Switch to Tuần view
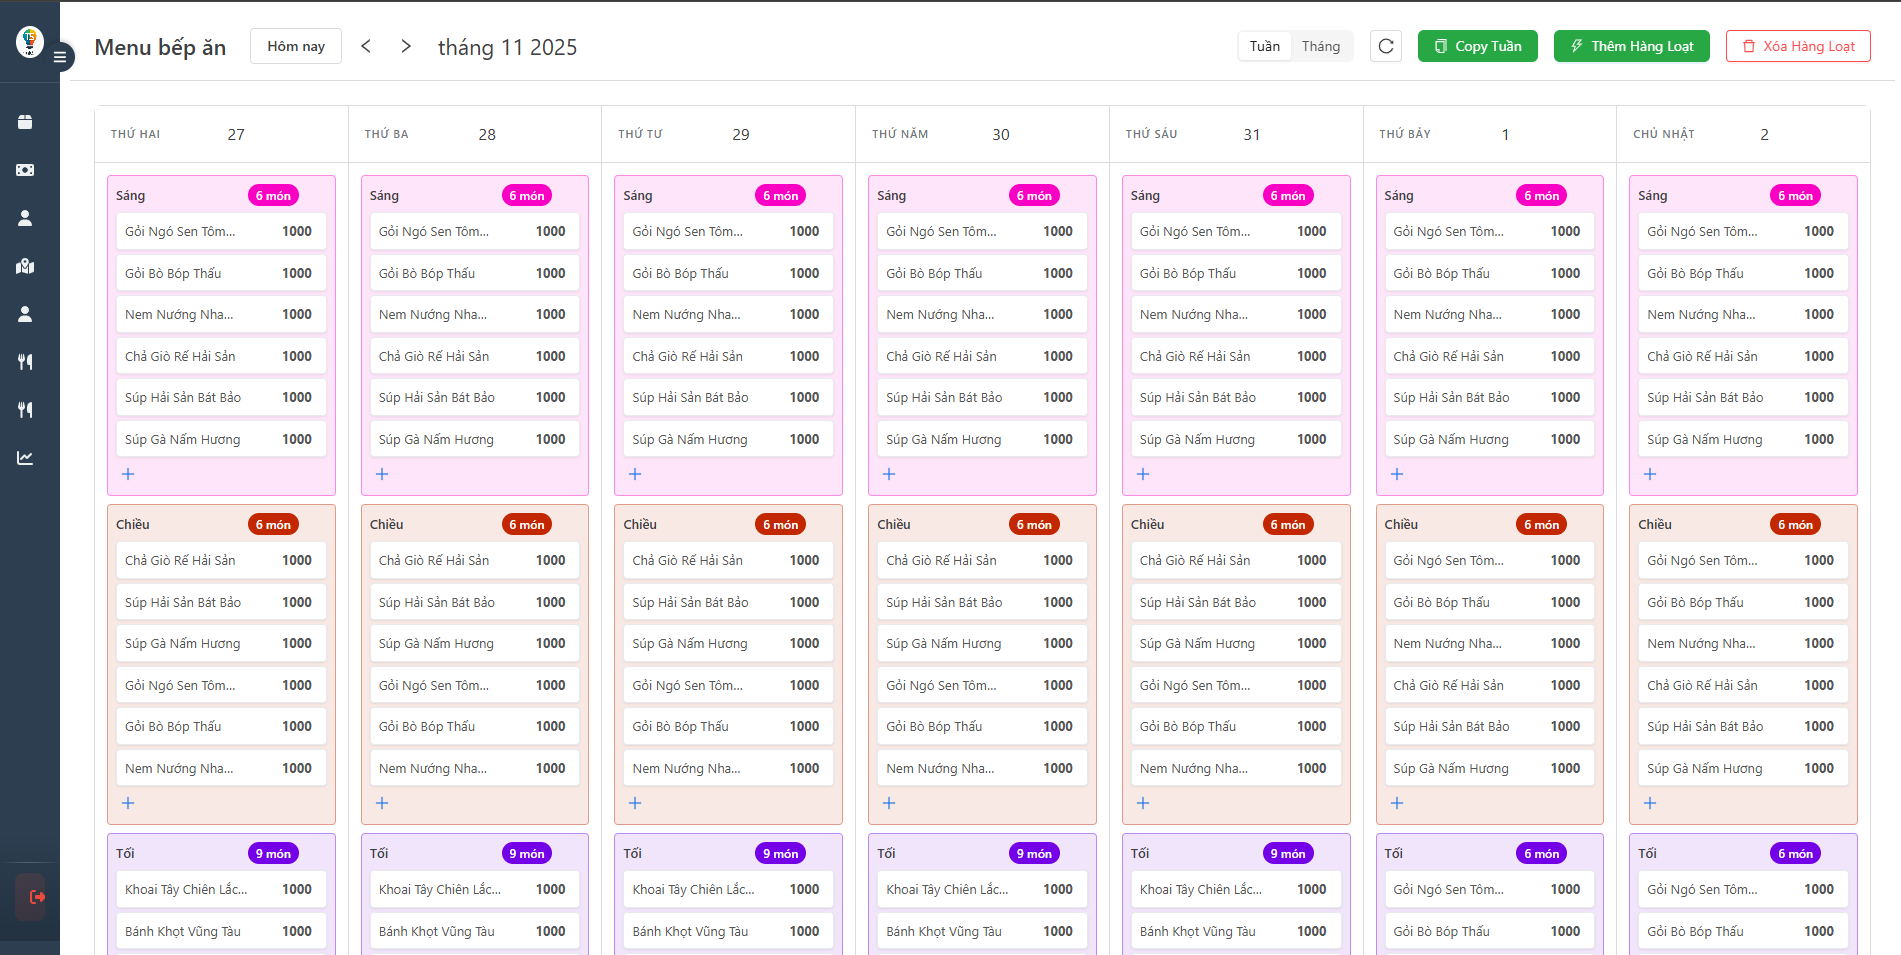This screenshot has width=1901, height=955. (x=1264, y=46)
